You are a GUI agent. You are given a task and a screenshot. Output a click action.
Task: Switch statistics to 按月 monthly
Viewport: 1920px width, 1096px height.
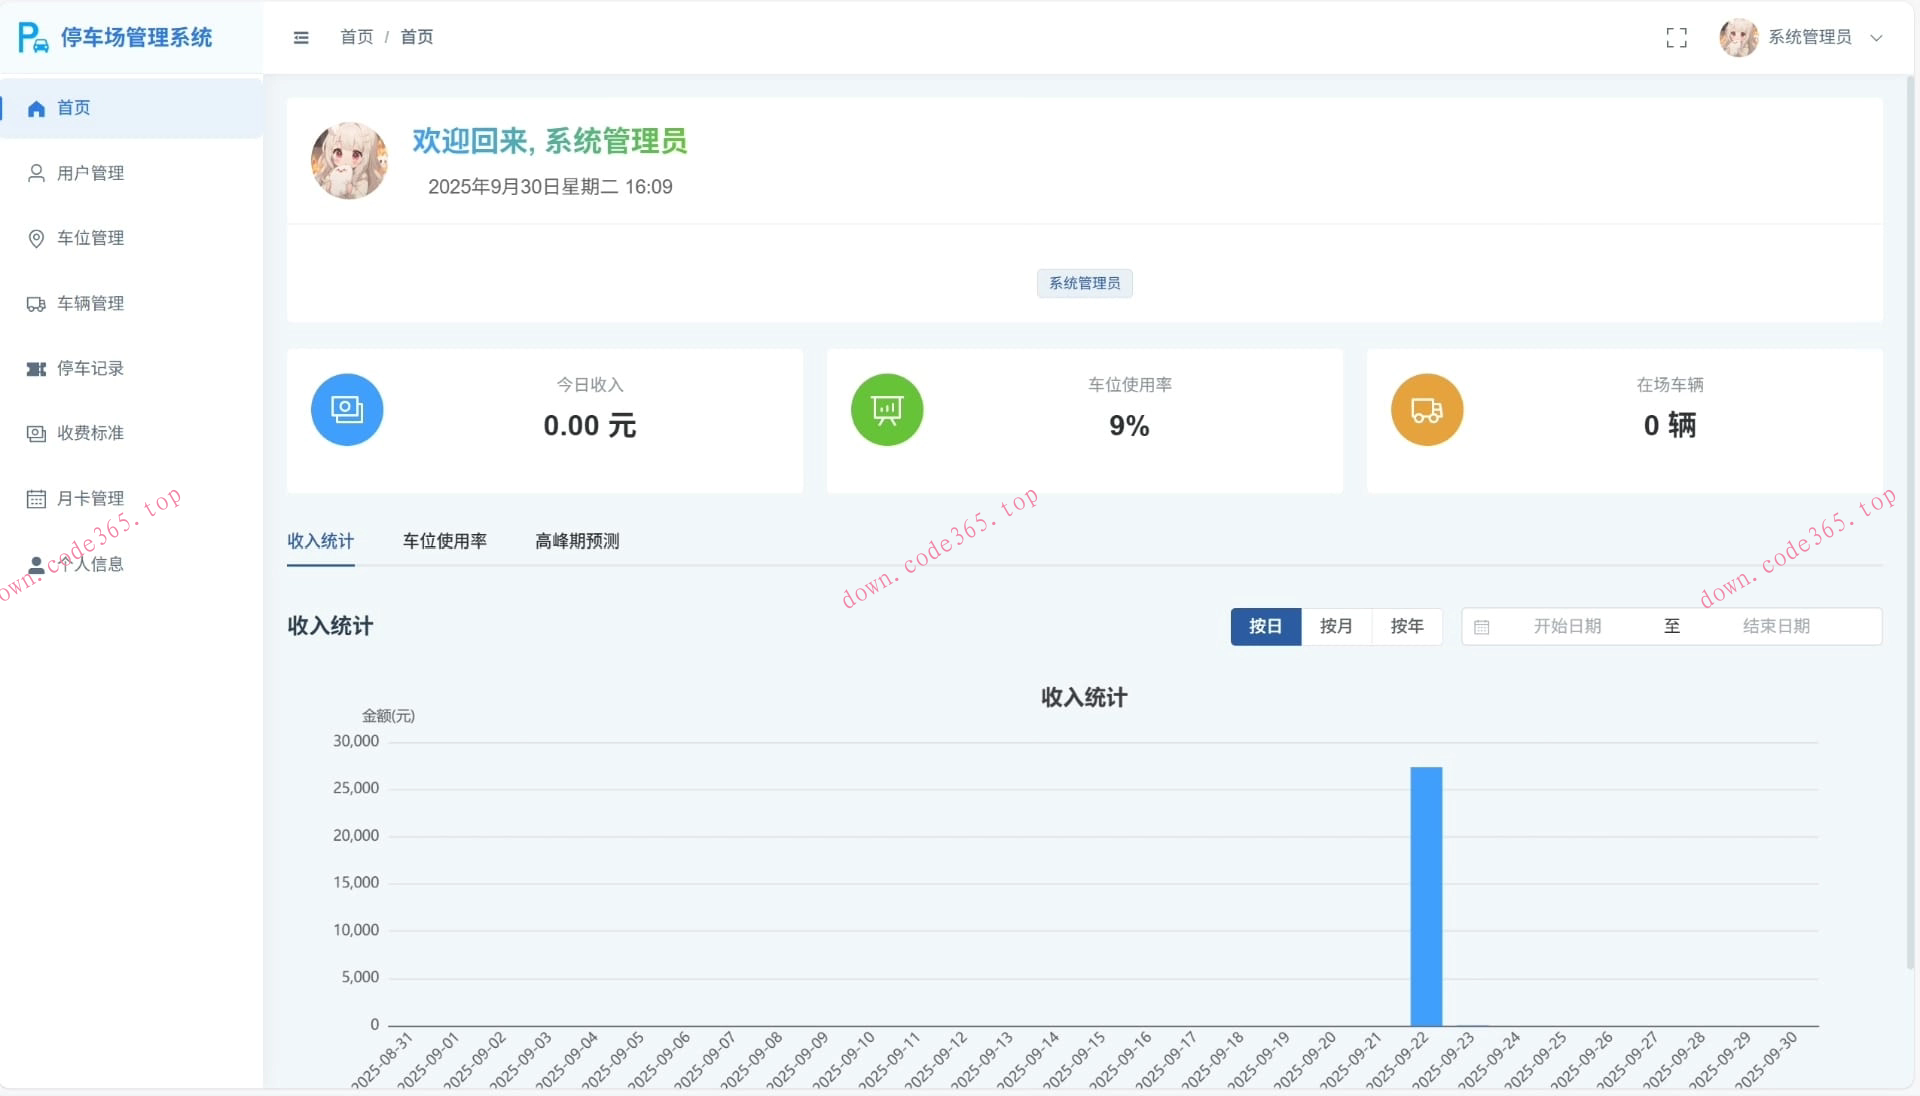1336,626
